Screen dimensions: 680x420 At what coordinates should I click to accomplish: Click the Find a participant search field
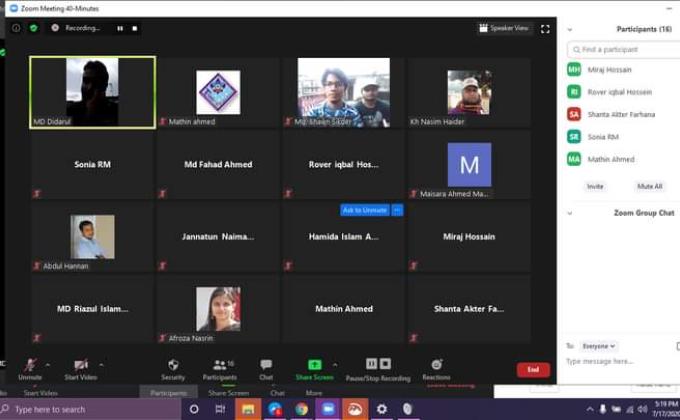(620, 49)
